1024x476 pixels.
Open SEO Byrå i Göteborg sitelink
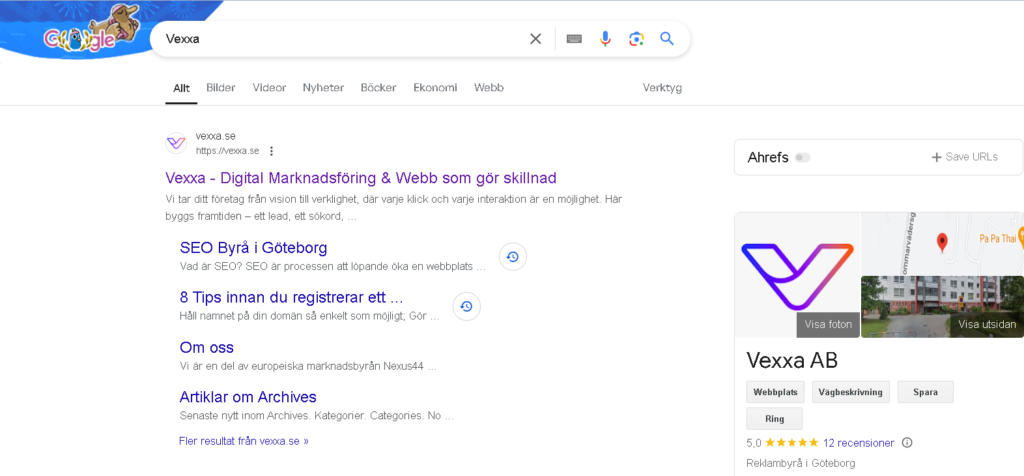(x=253, y=247)
